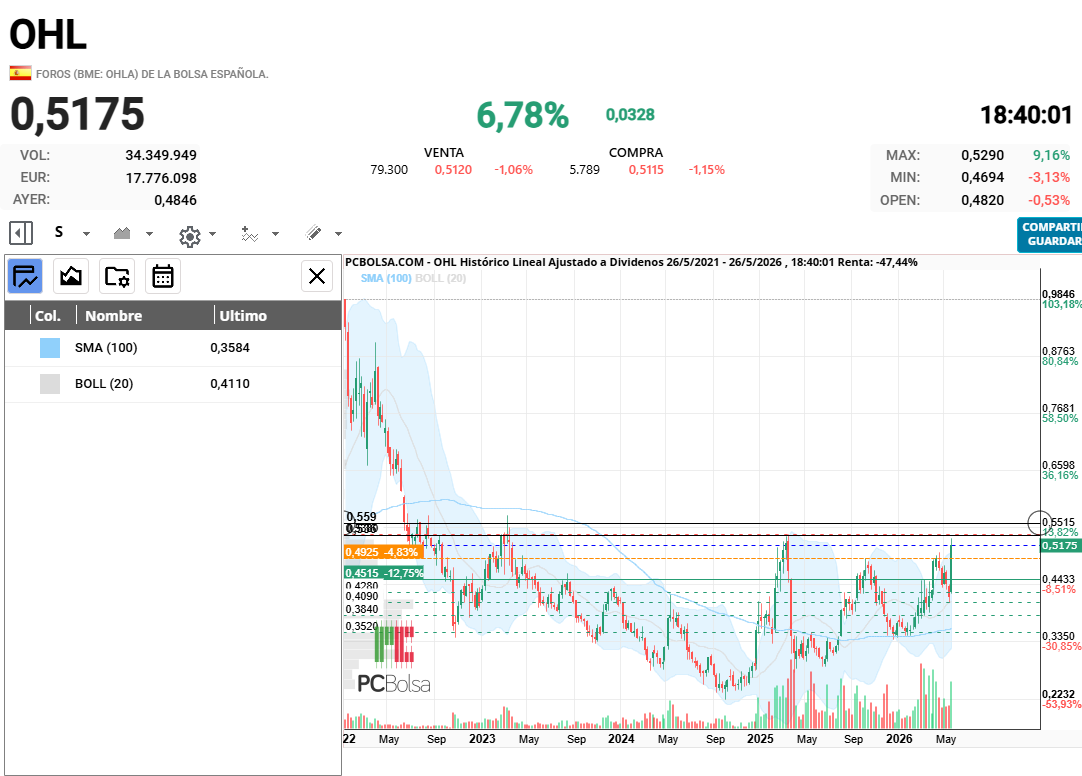Image resolution: width=1082 pixels, height=776 pixels.
Task: Click the MIN value 0,4694
Action: pos(983,178)
